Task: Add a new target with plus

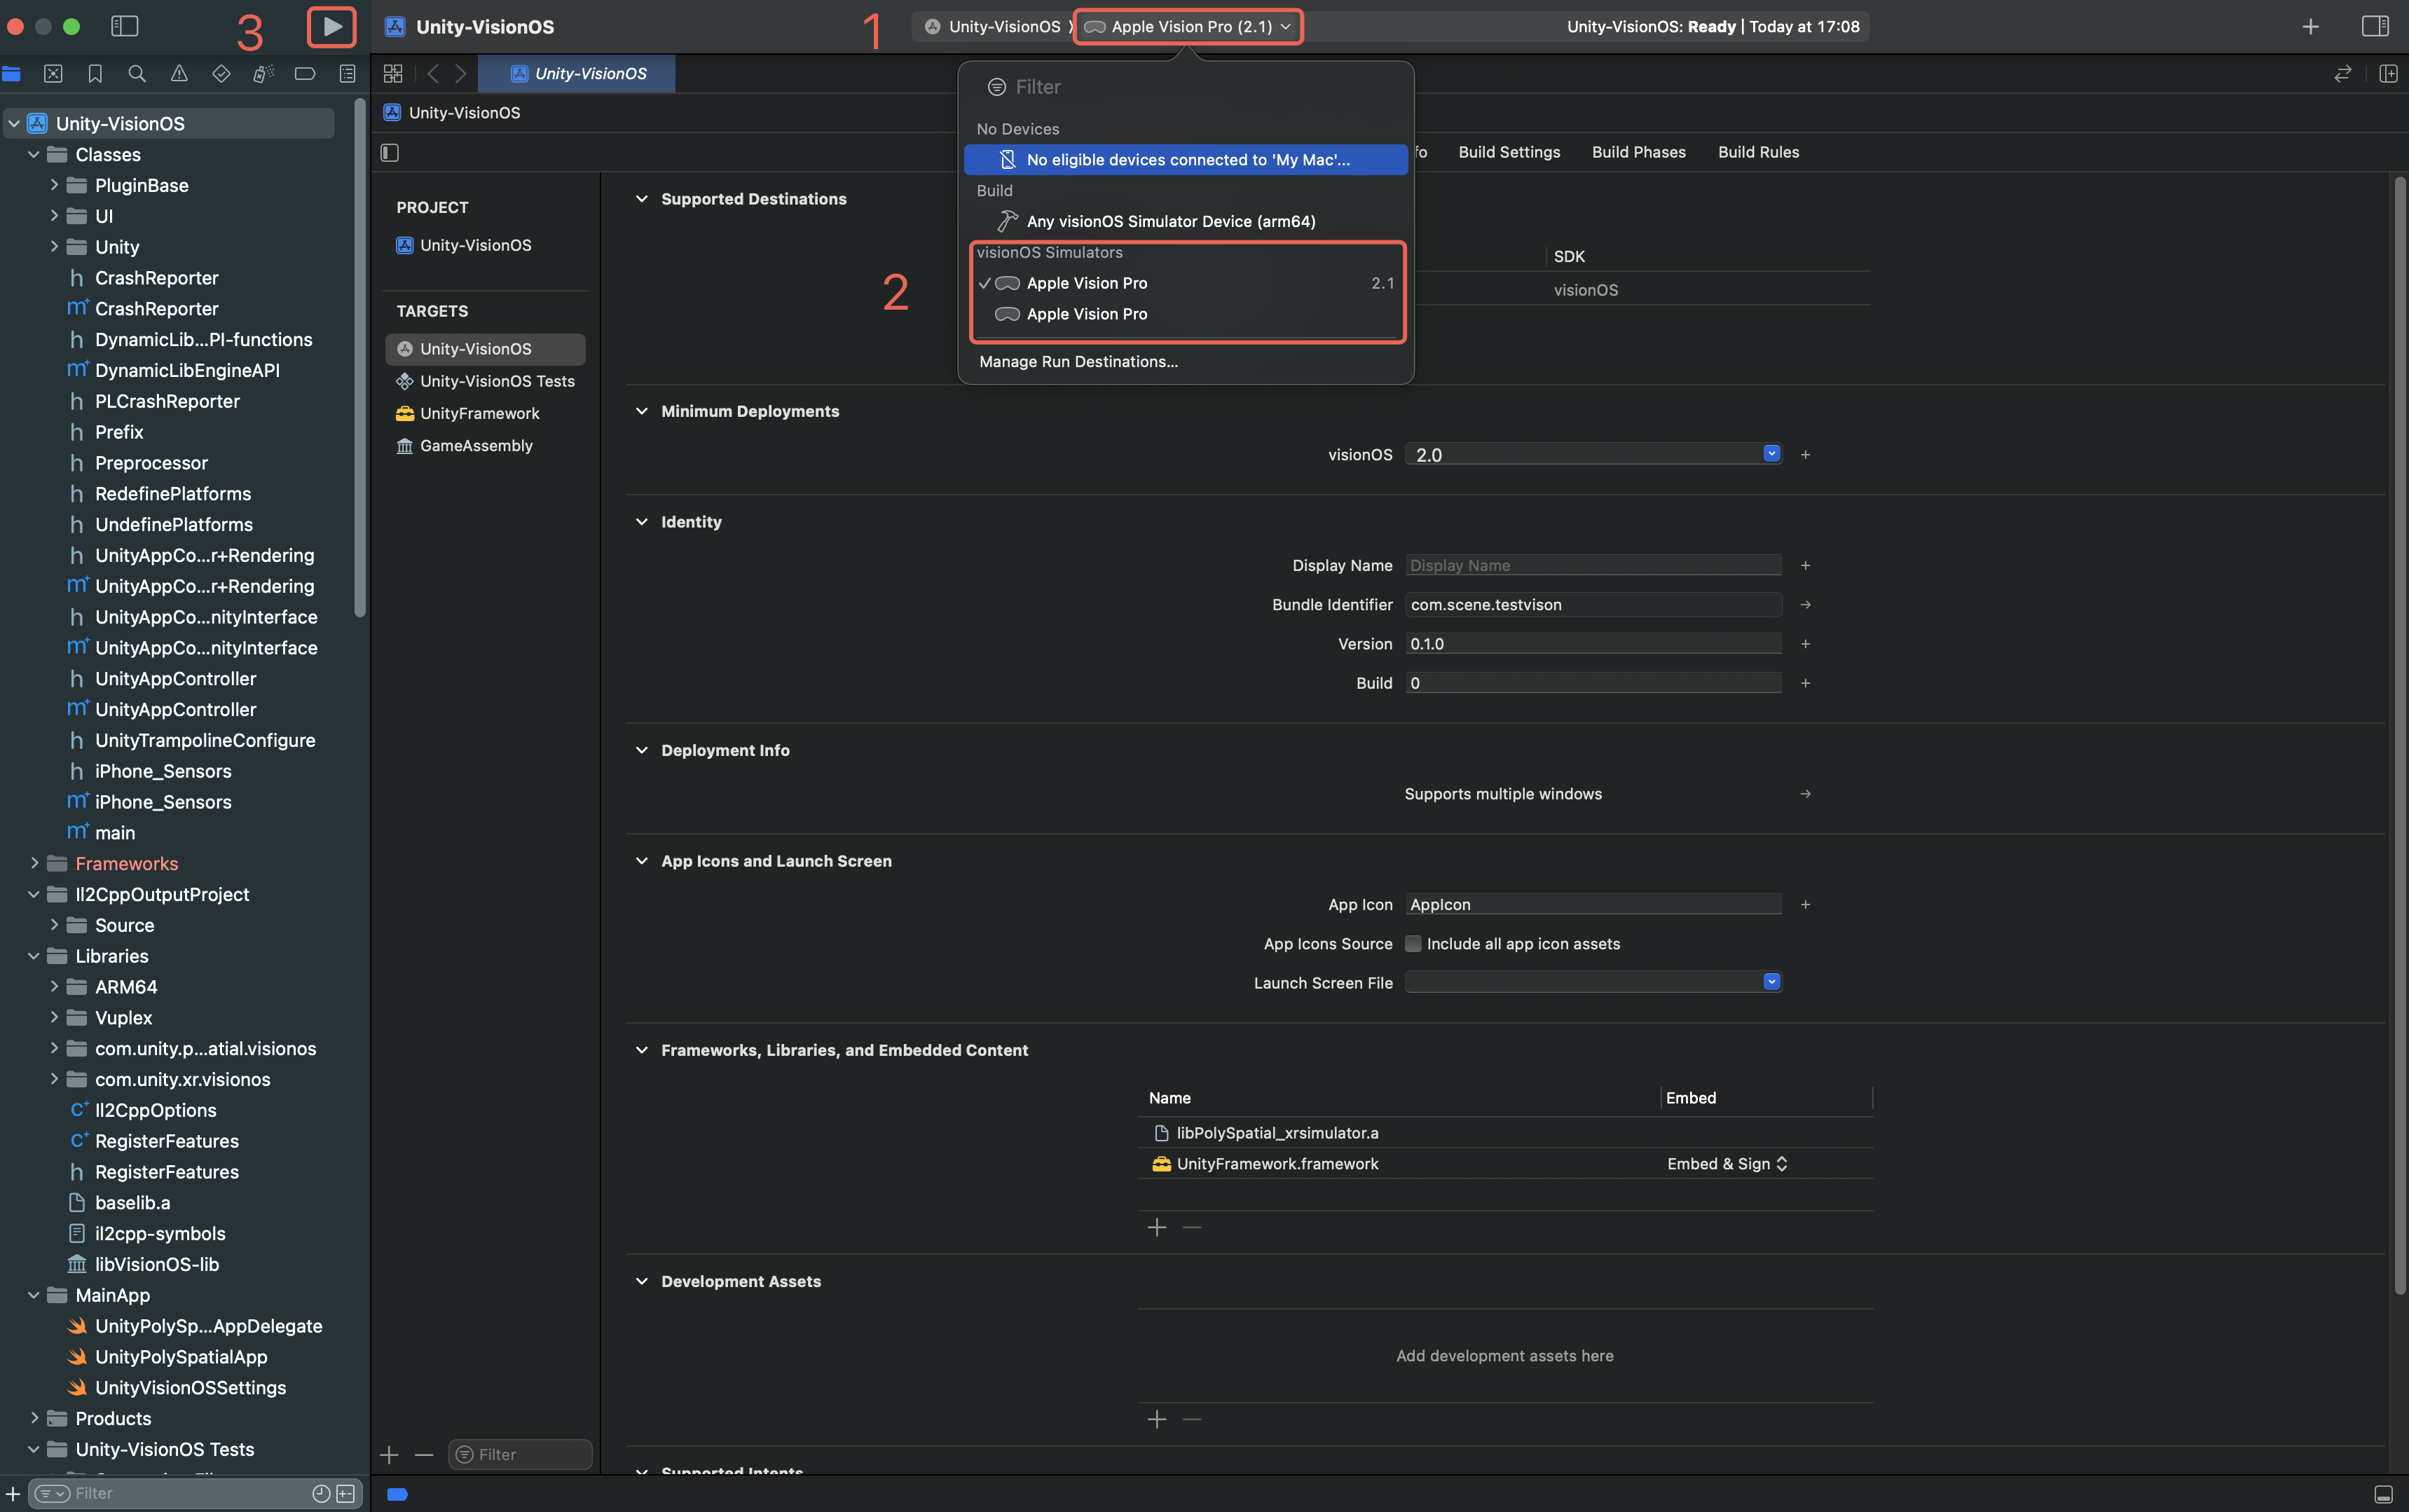Action: pos(389,1454)
